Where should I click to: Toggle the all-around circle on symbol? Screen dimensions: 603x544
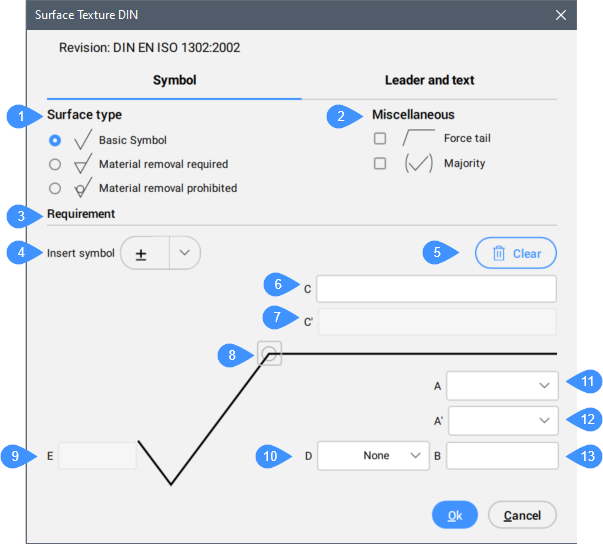[268, 353]
